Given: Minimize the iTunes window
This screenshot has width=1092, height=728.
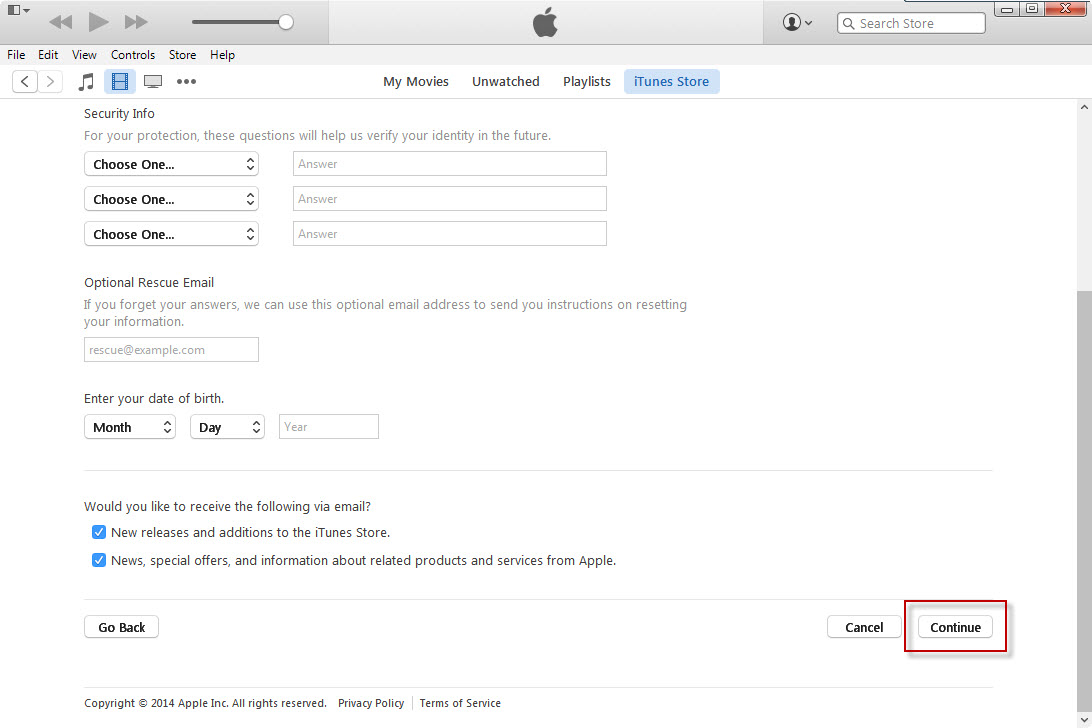Looking at the screenshot, I should pos(1006,9).
